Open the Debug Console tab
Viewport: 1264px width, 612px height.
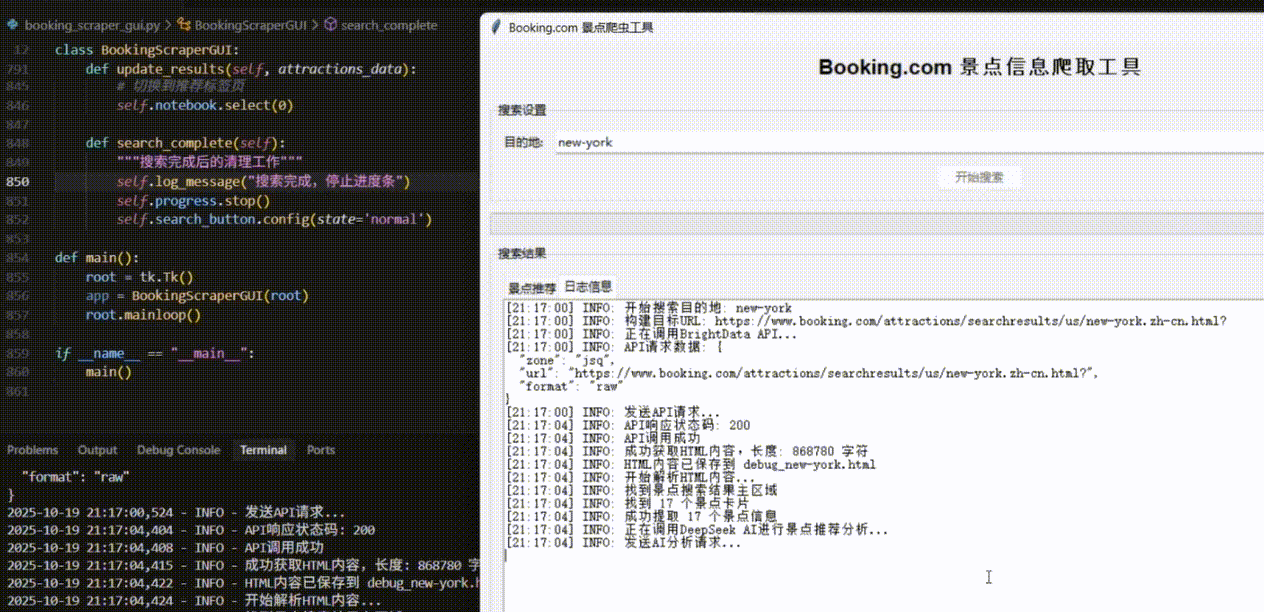[178, 450]
